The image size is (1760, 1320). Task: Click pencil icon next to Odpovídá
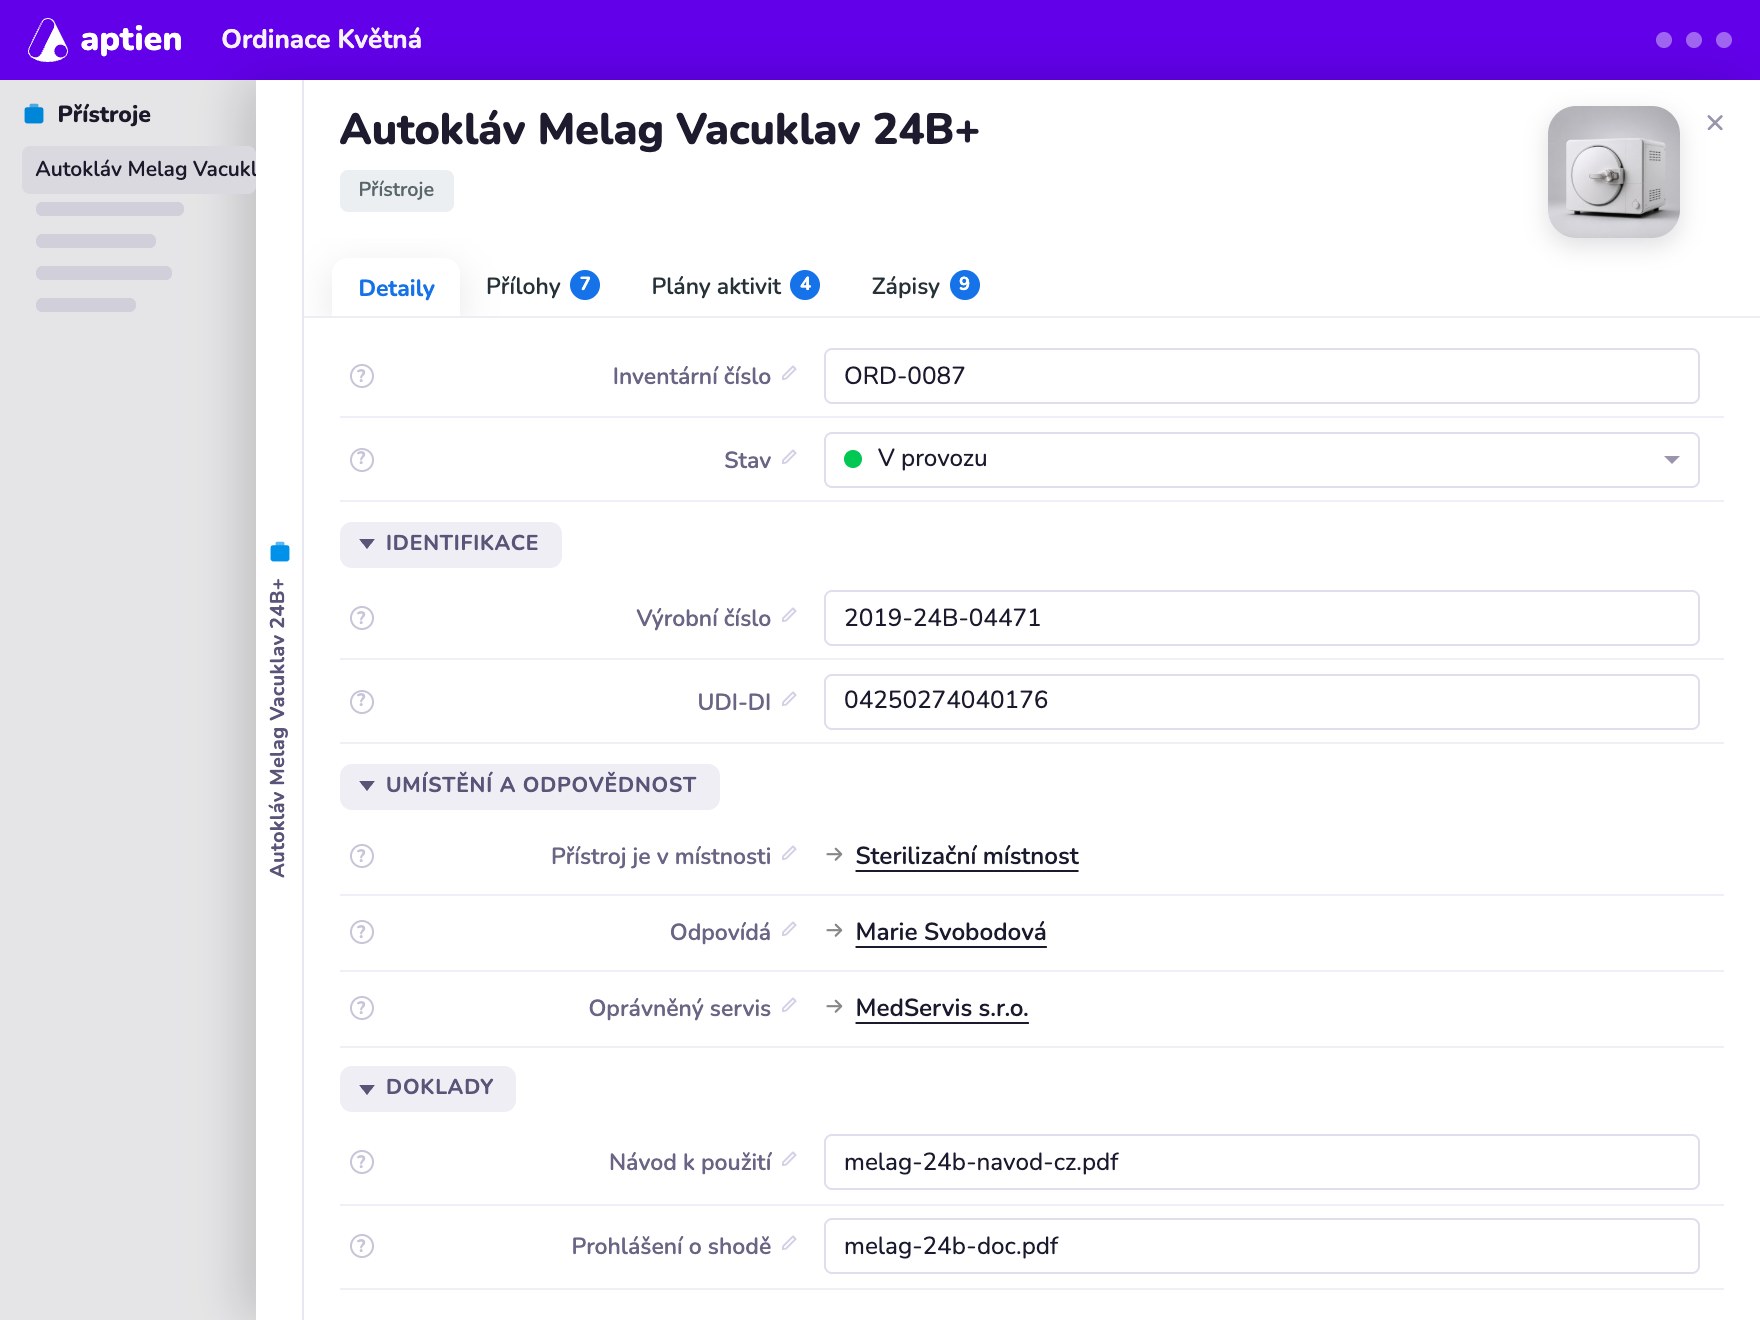click(x=789, y=930)
